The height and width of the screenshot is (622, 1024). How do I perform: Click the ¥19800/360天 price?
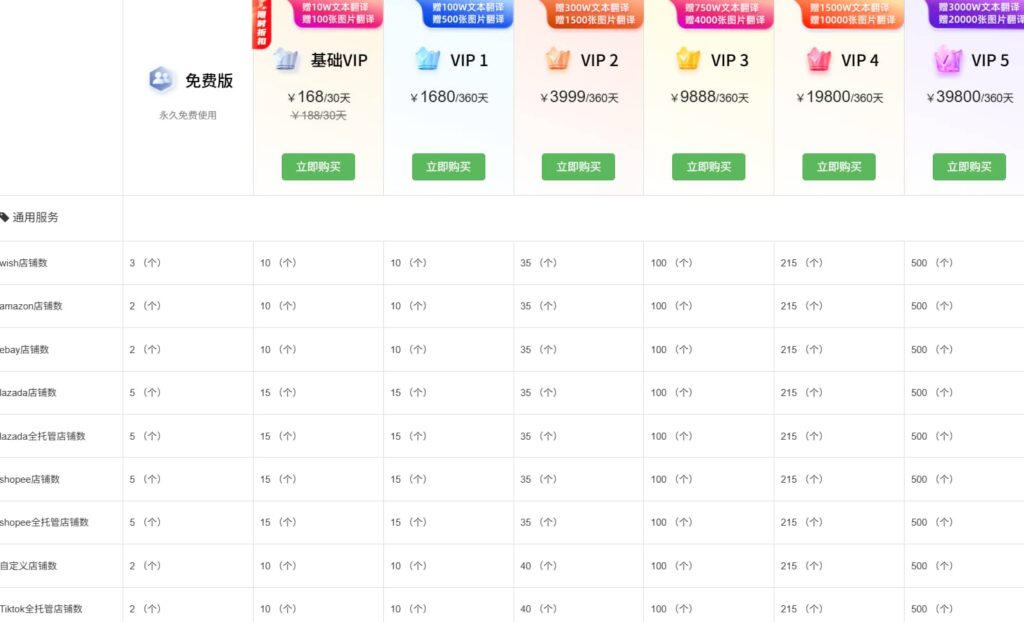coord(839,97)
